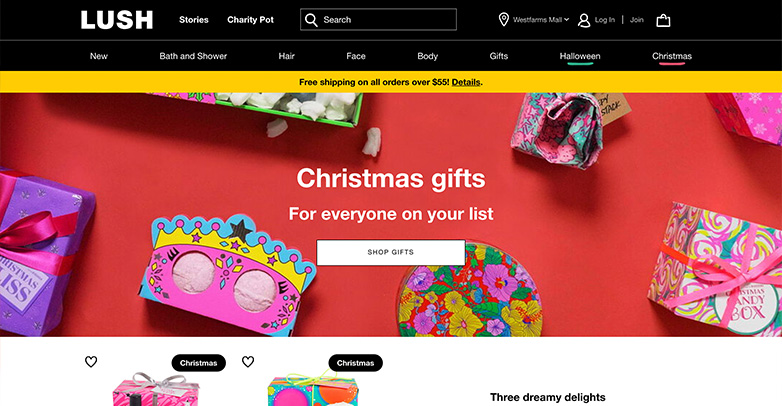Viewport: 782px width, 406px height.
Task: Click the store location pin icon
Action: [504, 19]
